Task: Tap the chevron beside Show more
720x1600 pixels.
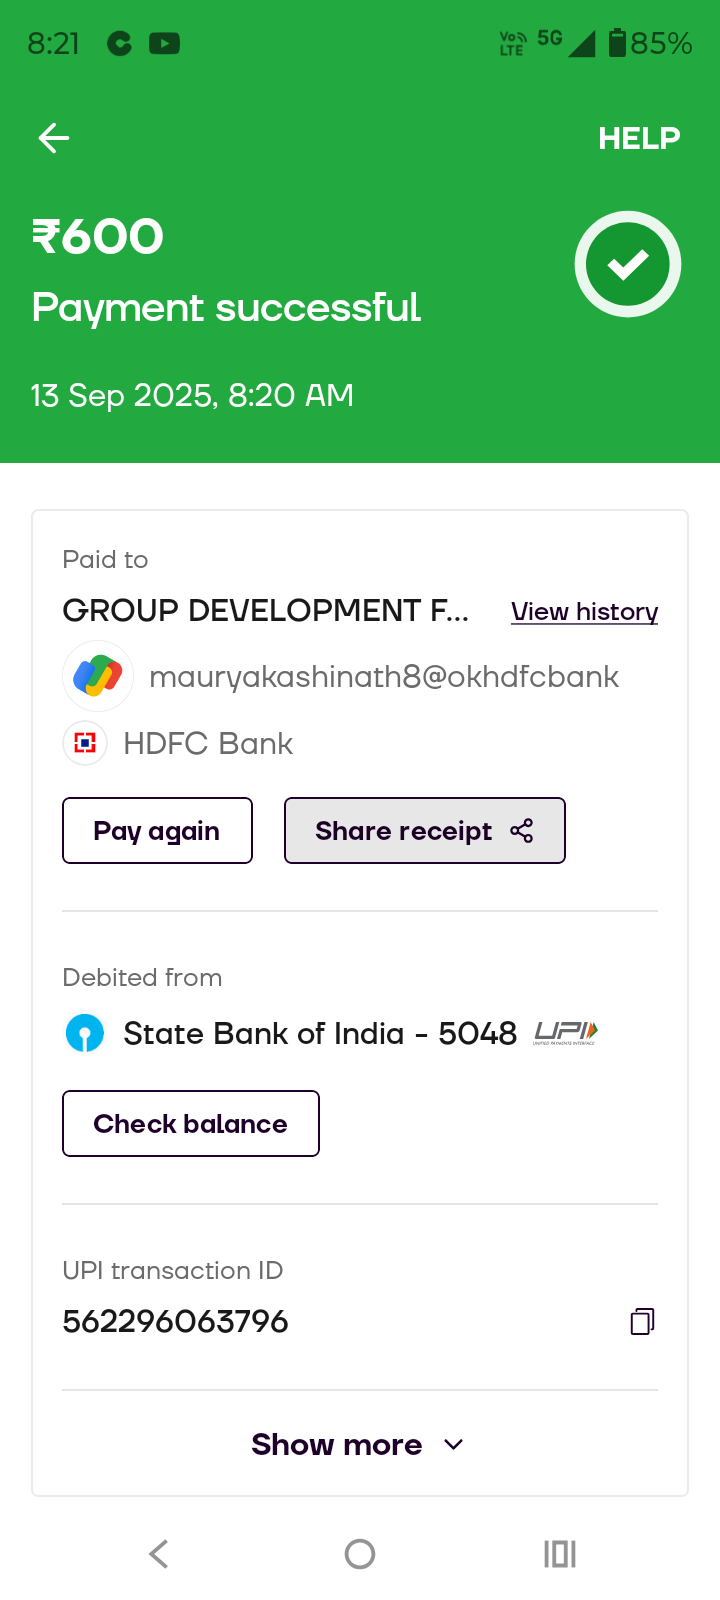Action: tap(453, 1445)
